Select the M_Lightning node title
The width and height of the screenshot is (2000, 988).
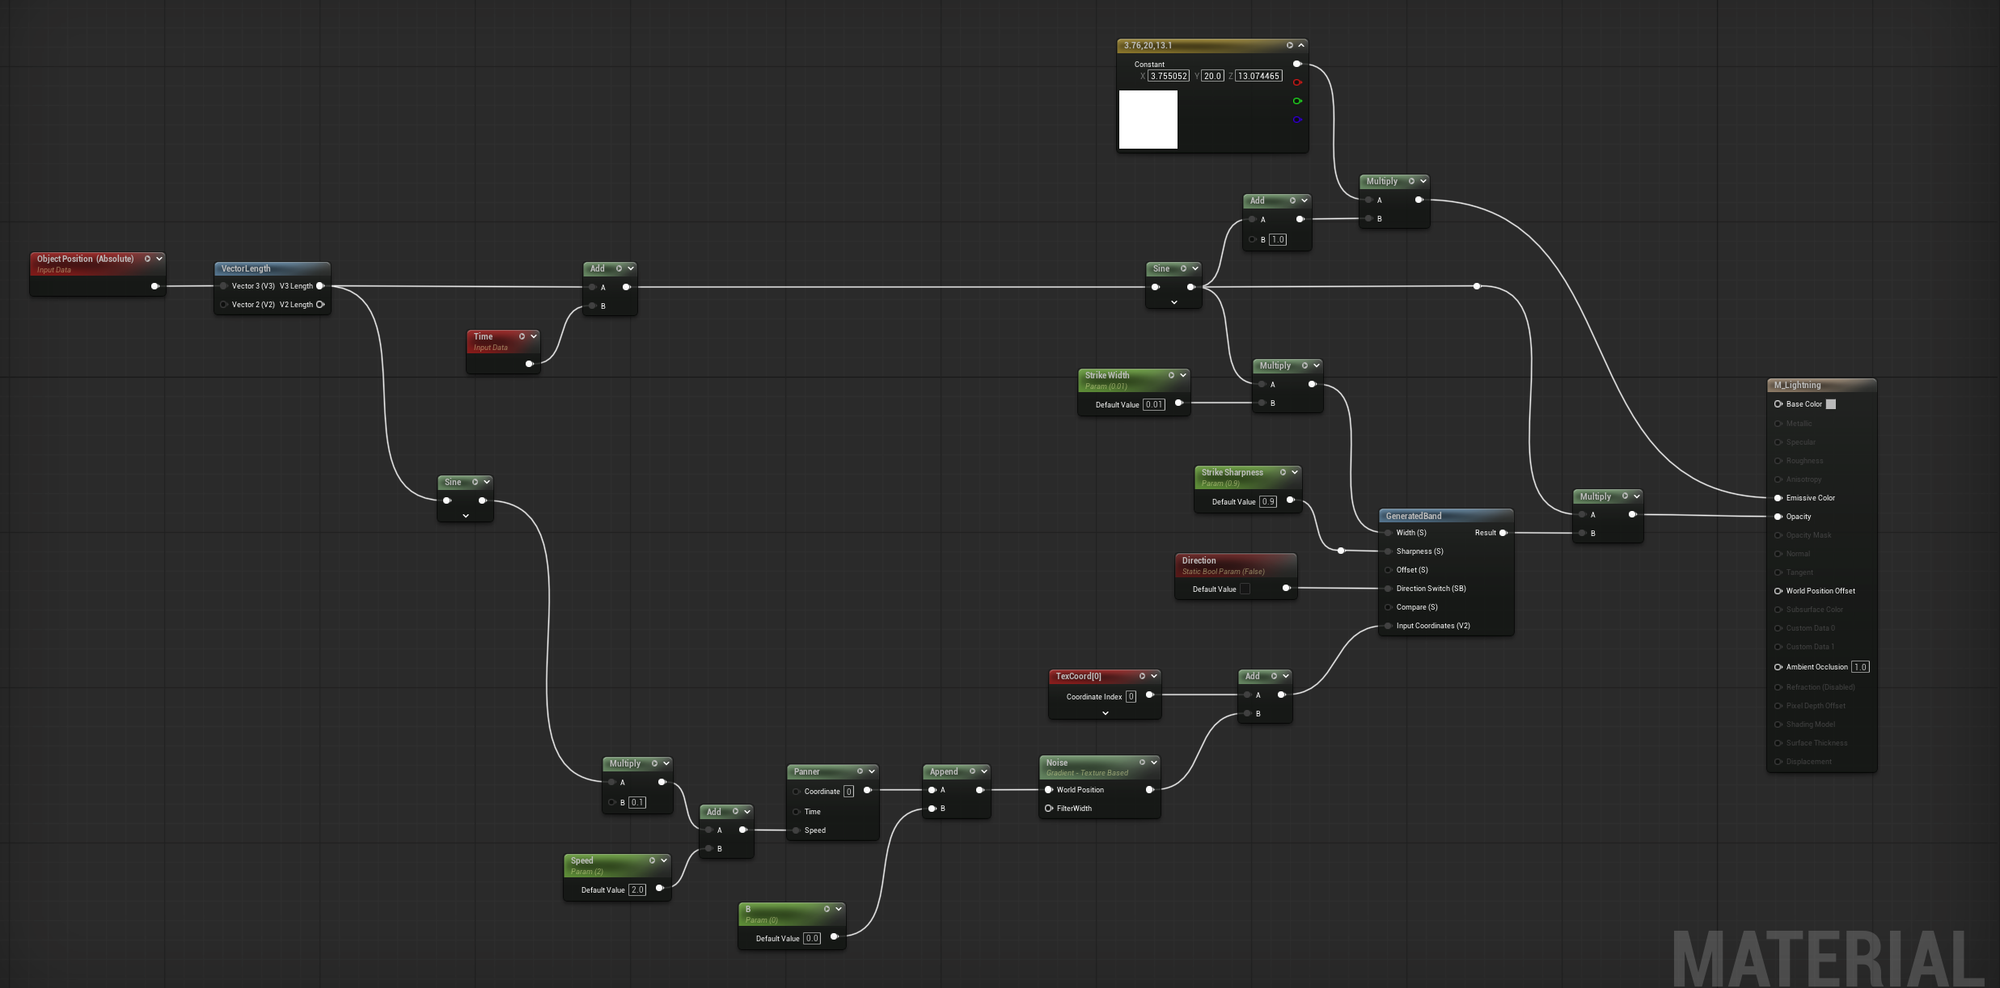(x=1797, y=385)
